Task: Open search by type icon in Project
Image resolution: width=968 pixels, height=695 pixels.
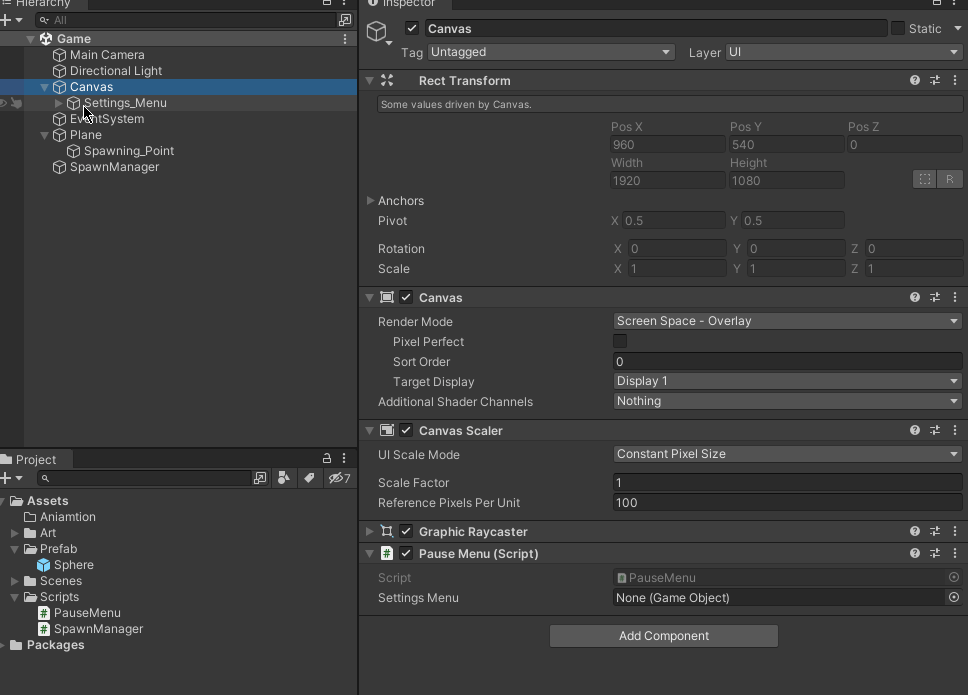Action: coord(283,478)
